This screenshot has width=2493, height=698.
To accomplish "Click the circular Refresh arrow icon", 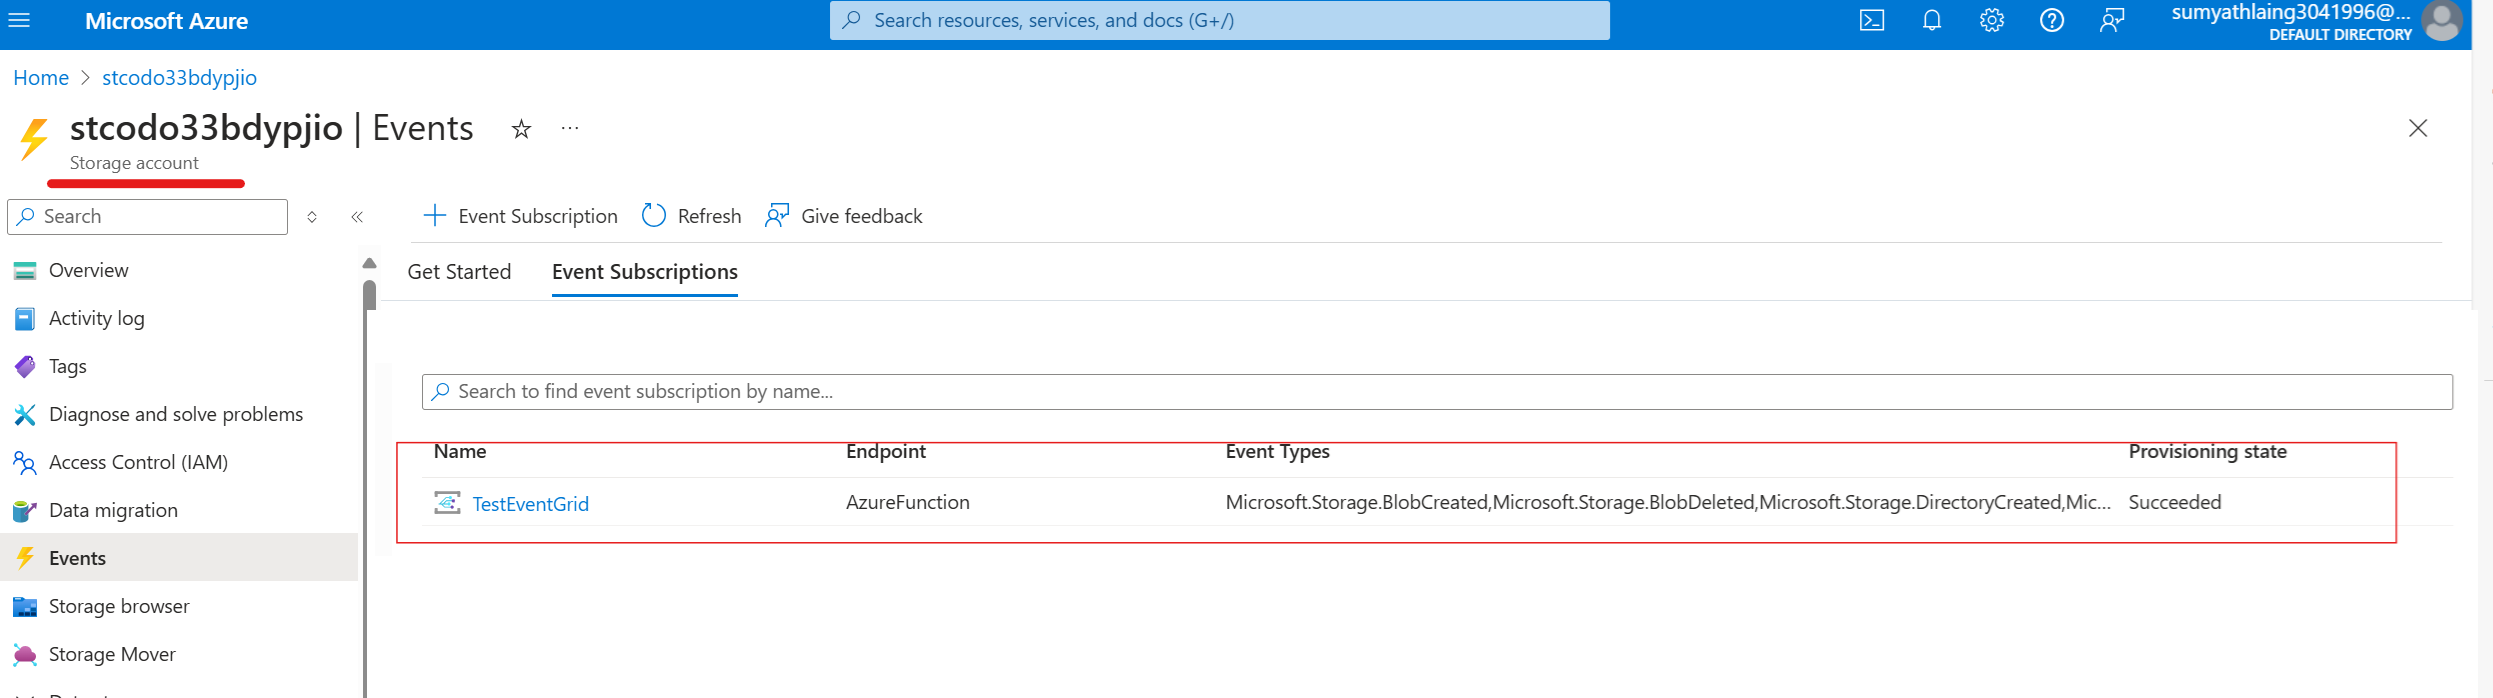I will coord(654,215).
